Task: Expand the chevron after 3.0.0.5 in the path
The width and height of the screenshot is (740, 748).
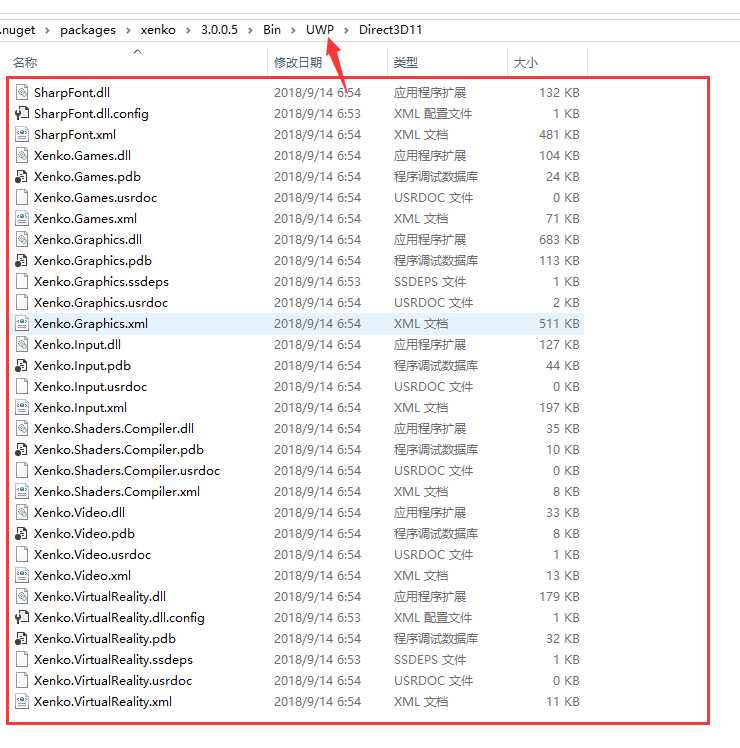Action: coord(250,30)
